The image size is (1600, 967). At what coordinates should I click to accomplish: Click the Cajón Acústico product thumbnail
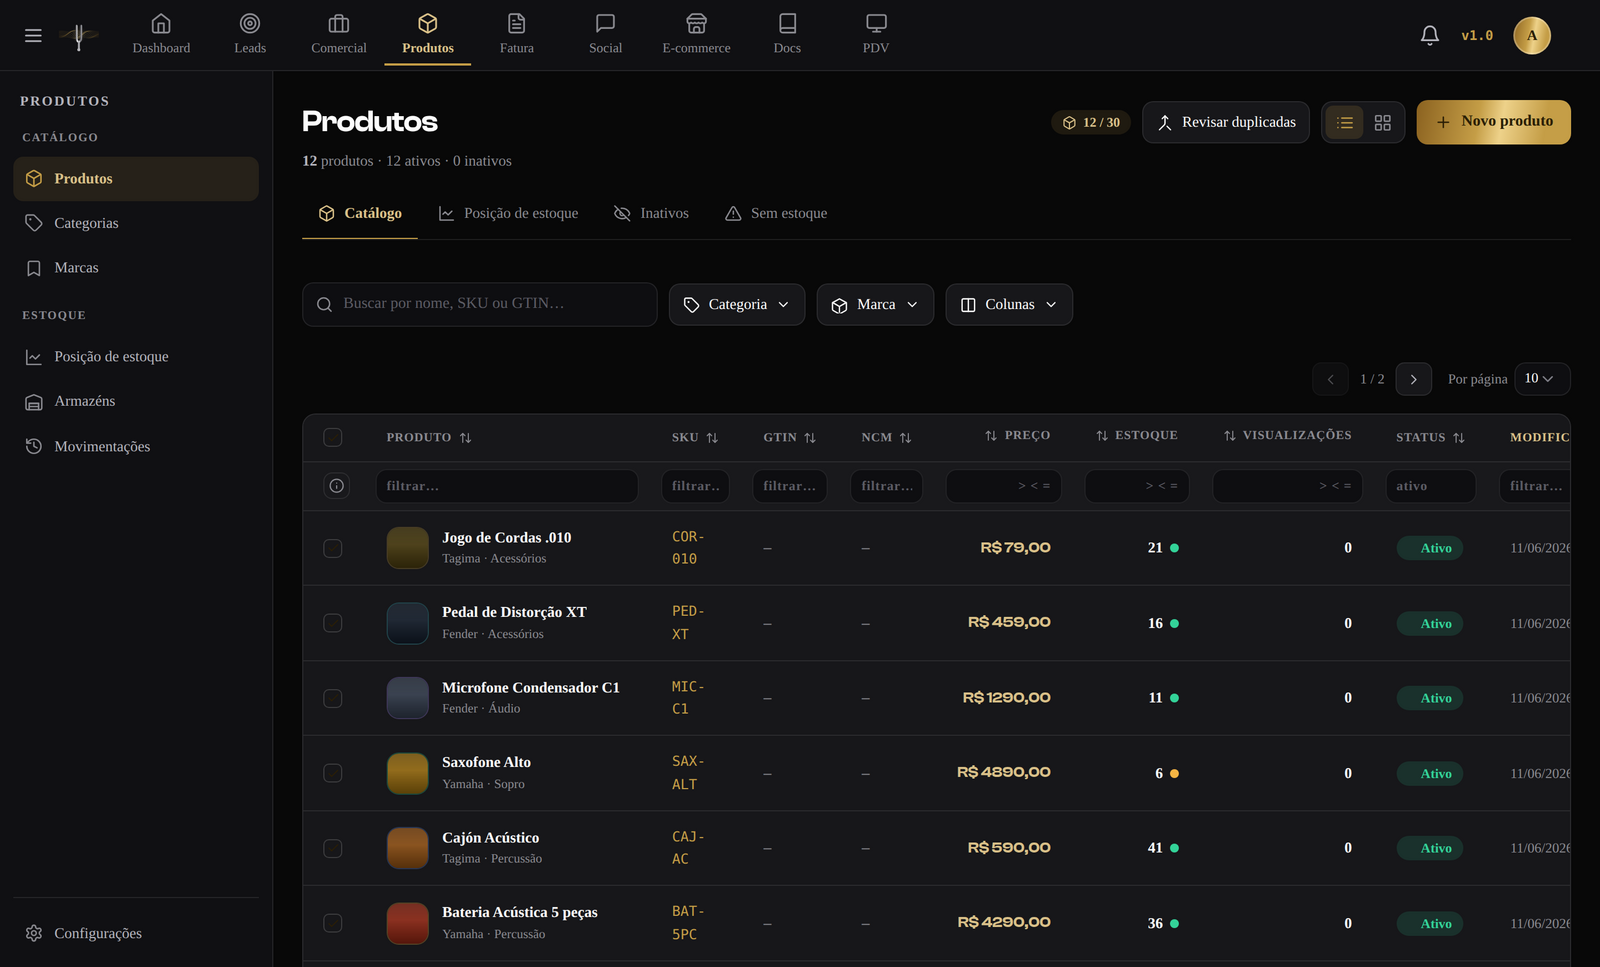pyautogui.click(x=408, y=848)
